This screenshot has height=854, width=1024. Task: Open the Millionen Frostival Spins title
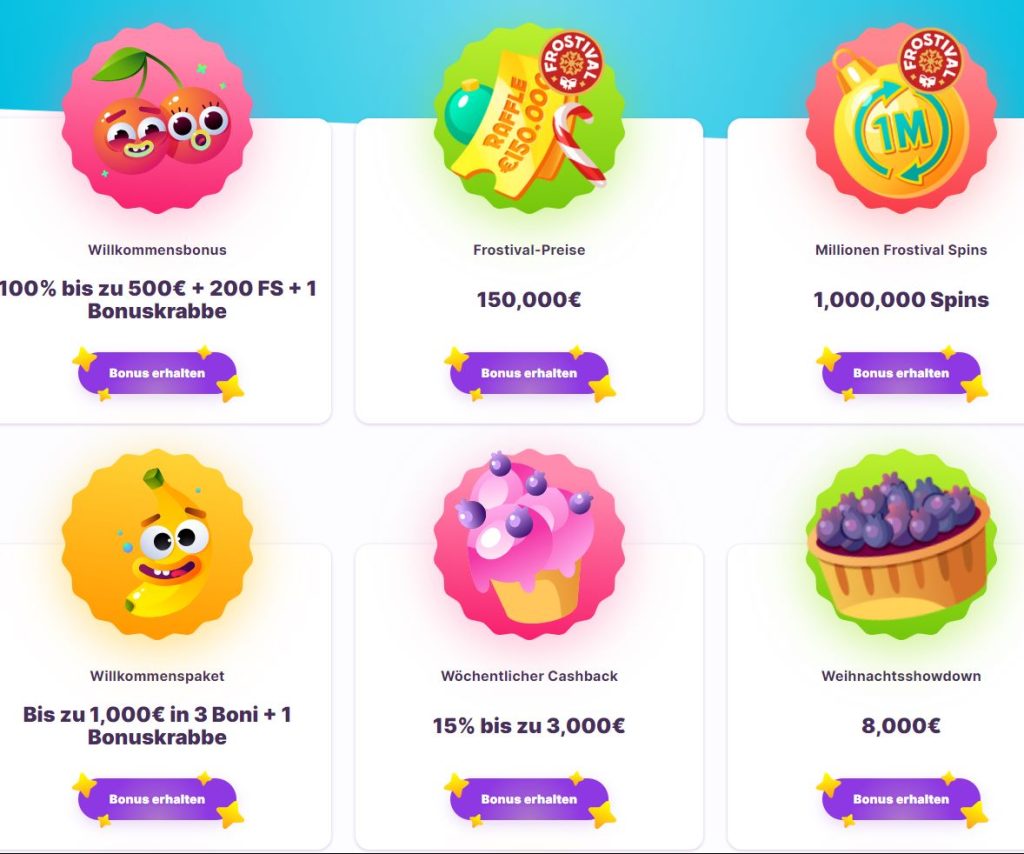click(901, 250)
